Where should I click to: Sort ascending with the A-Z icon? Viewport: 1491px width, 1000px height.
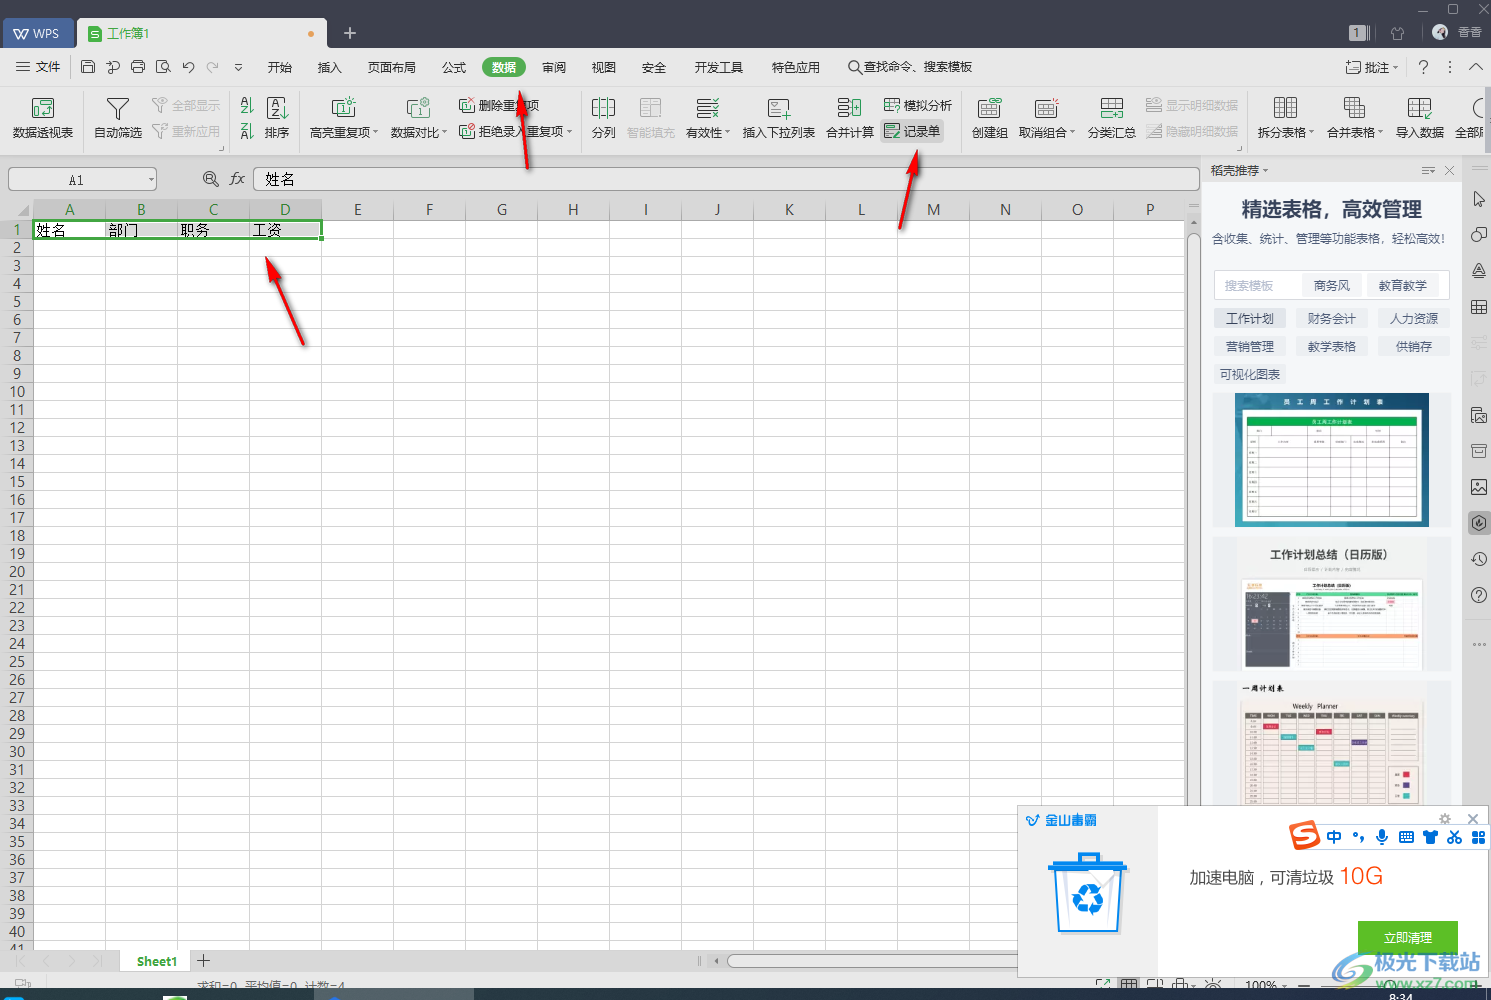pyautogui.click(x=247, y=106)
